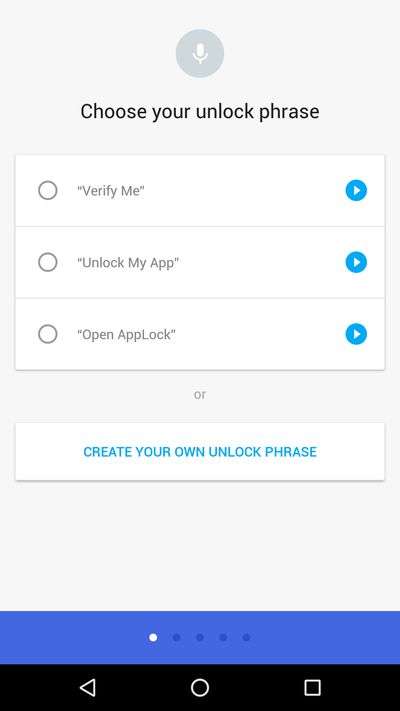Screen dimensions: 400x711
Task: Play the "Verify Me" phrase sample
Action: click(x=356, y=190)
